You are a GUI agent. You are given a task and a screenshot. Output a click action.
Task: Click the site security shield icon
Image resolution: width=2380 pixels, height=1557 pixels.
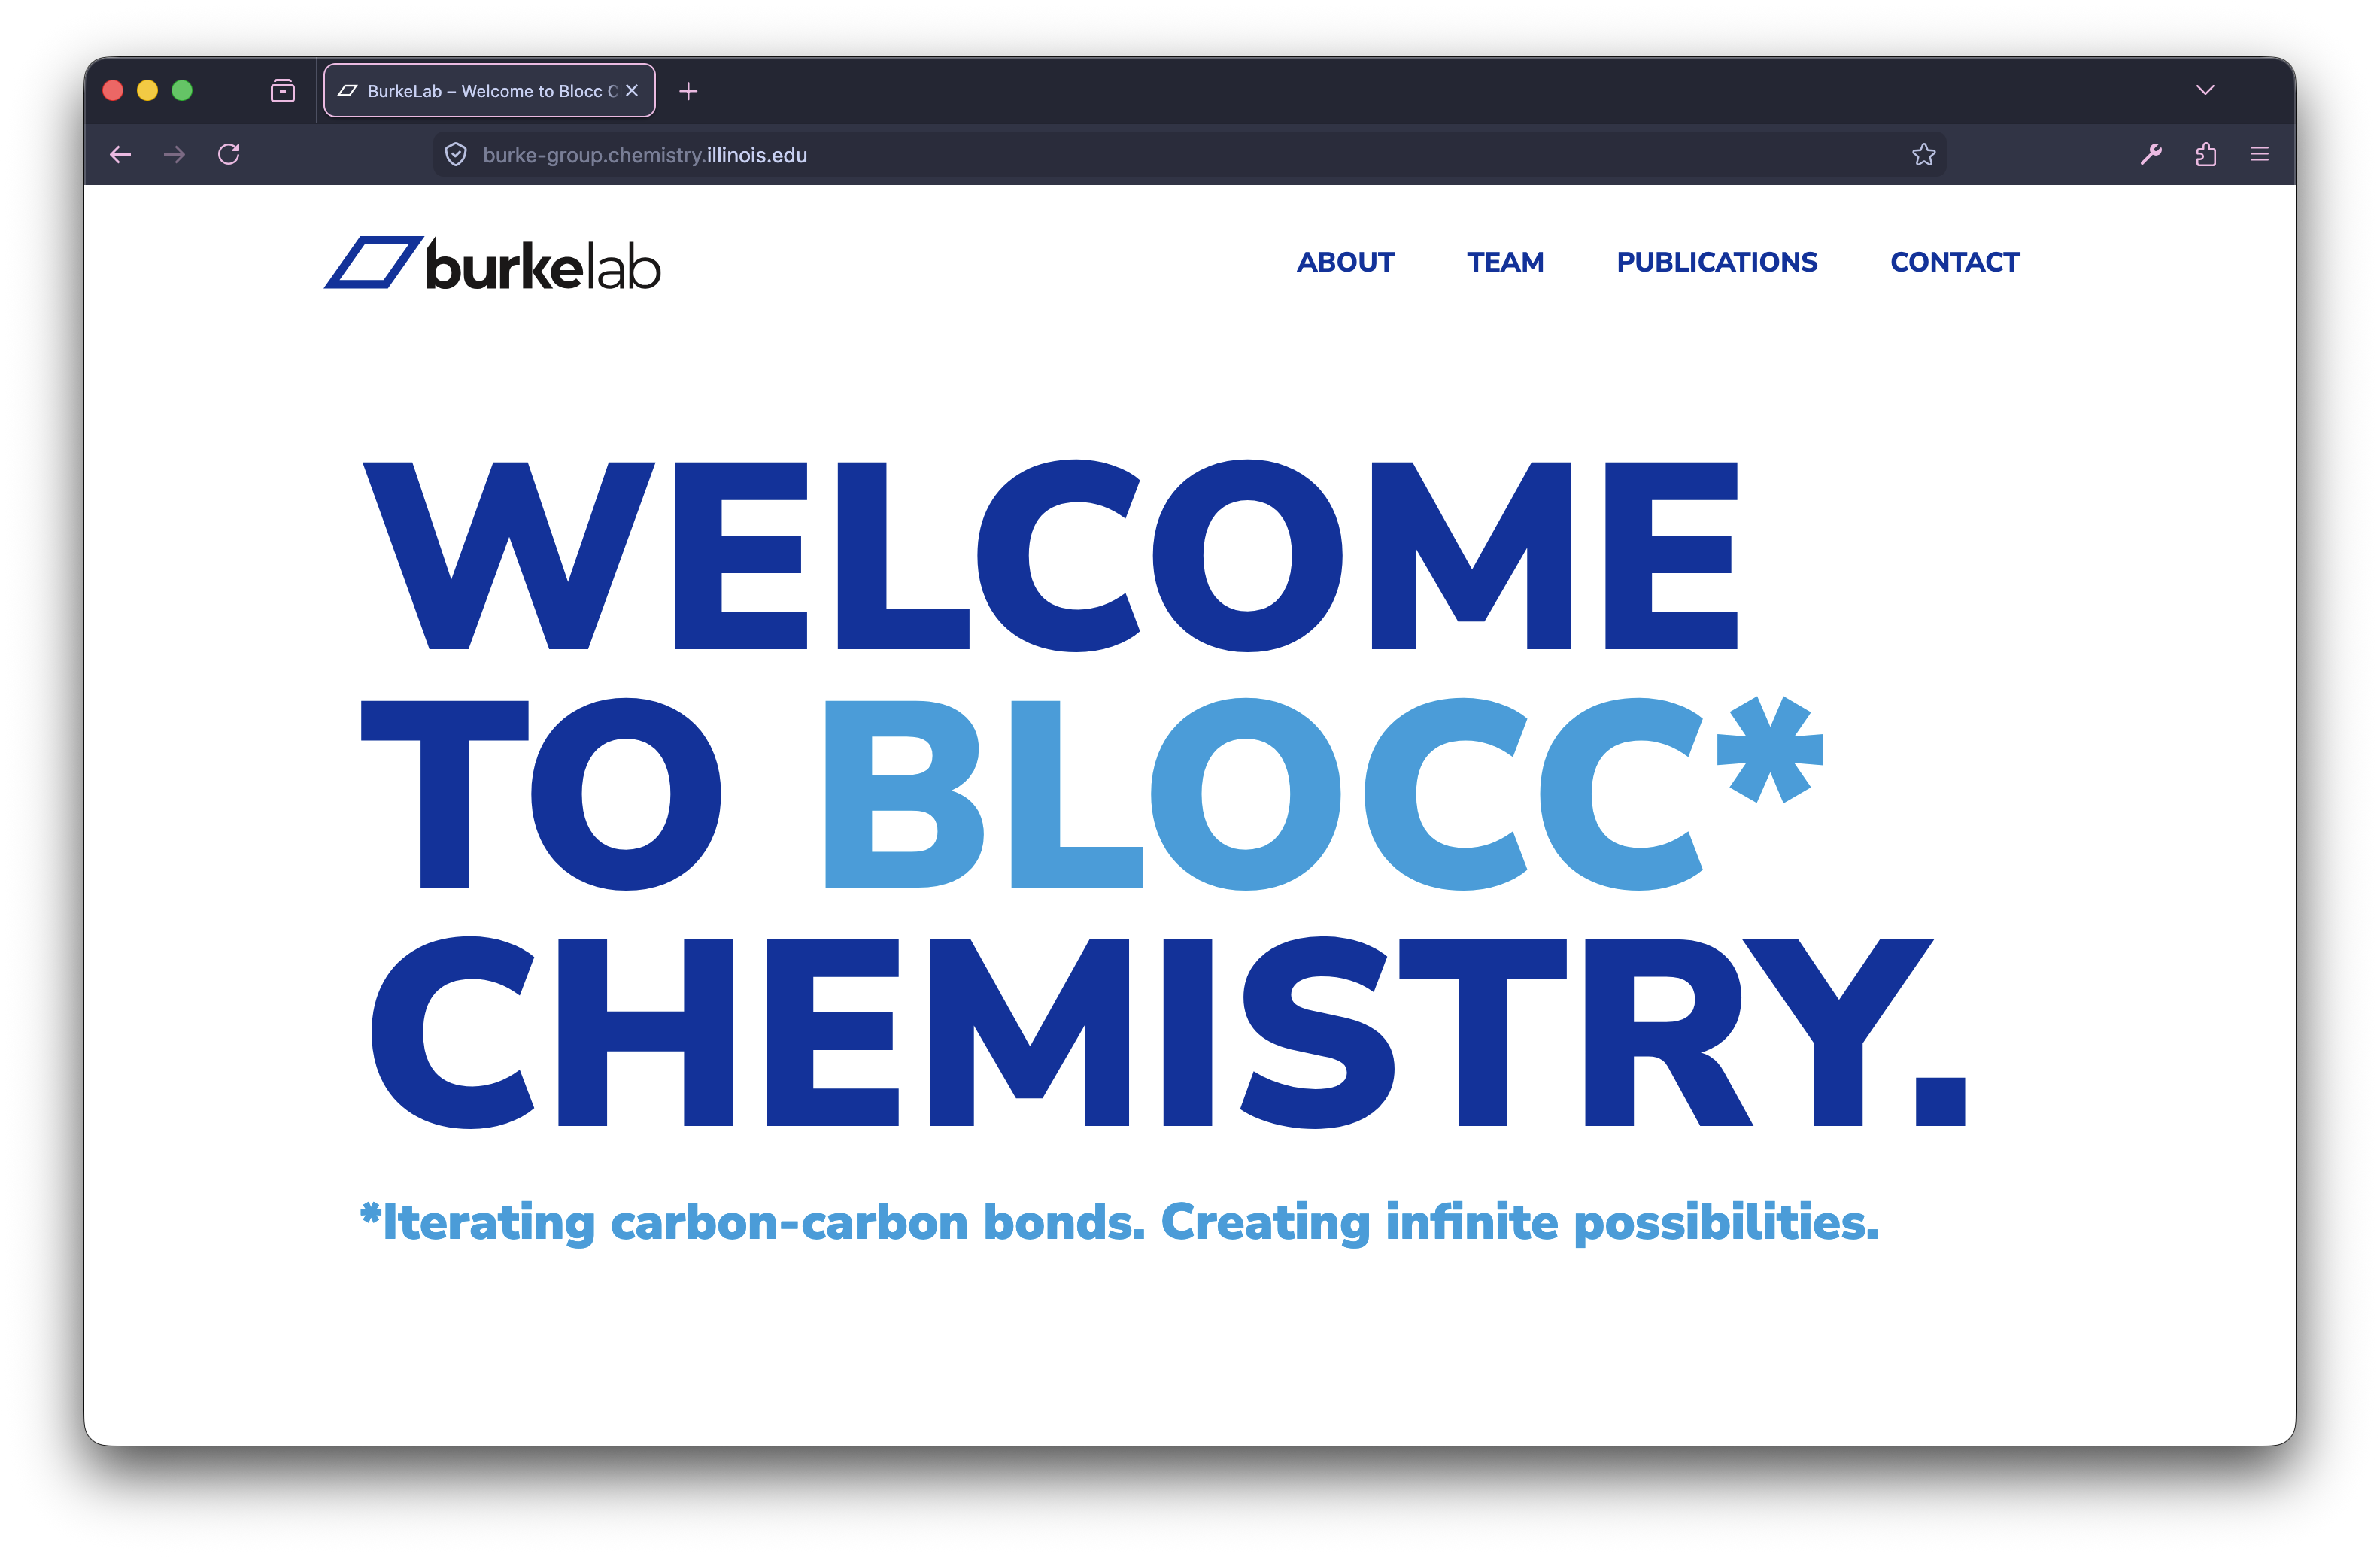click(x=456, y=154)
